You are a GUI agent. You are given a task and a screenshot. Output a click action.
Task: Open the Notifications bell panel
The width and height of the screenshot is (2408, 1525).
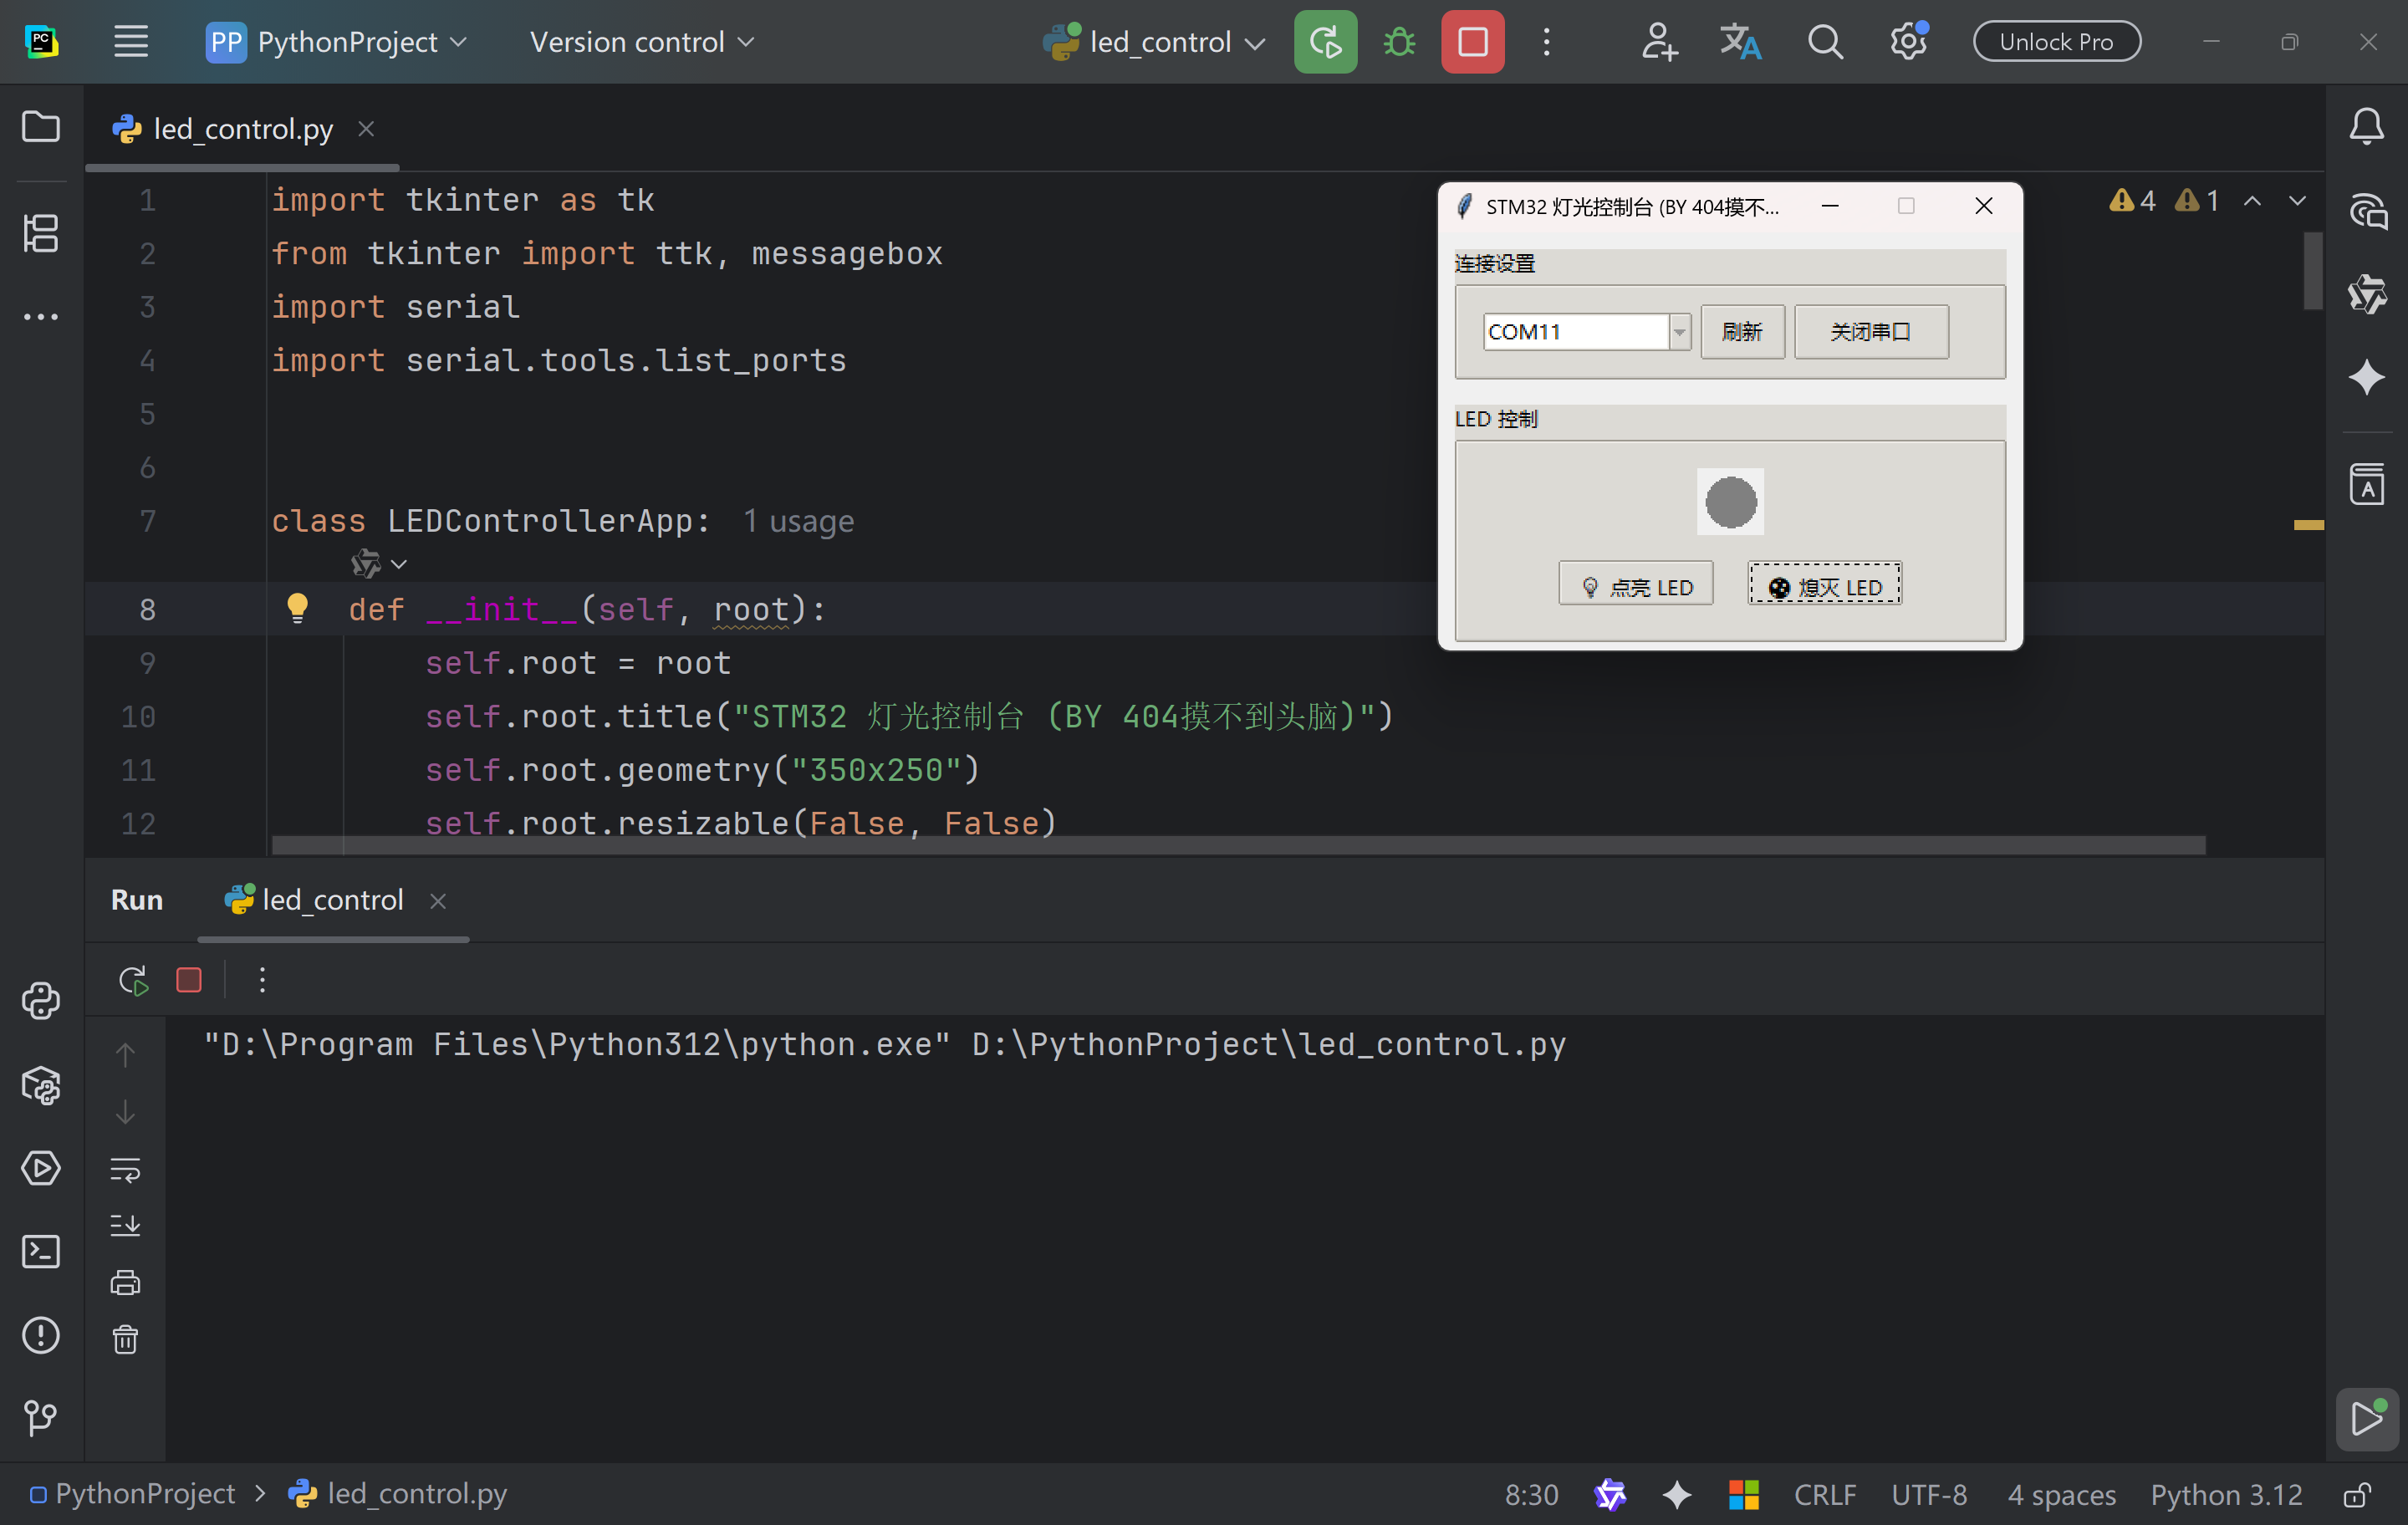pos(2366,127)
